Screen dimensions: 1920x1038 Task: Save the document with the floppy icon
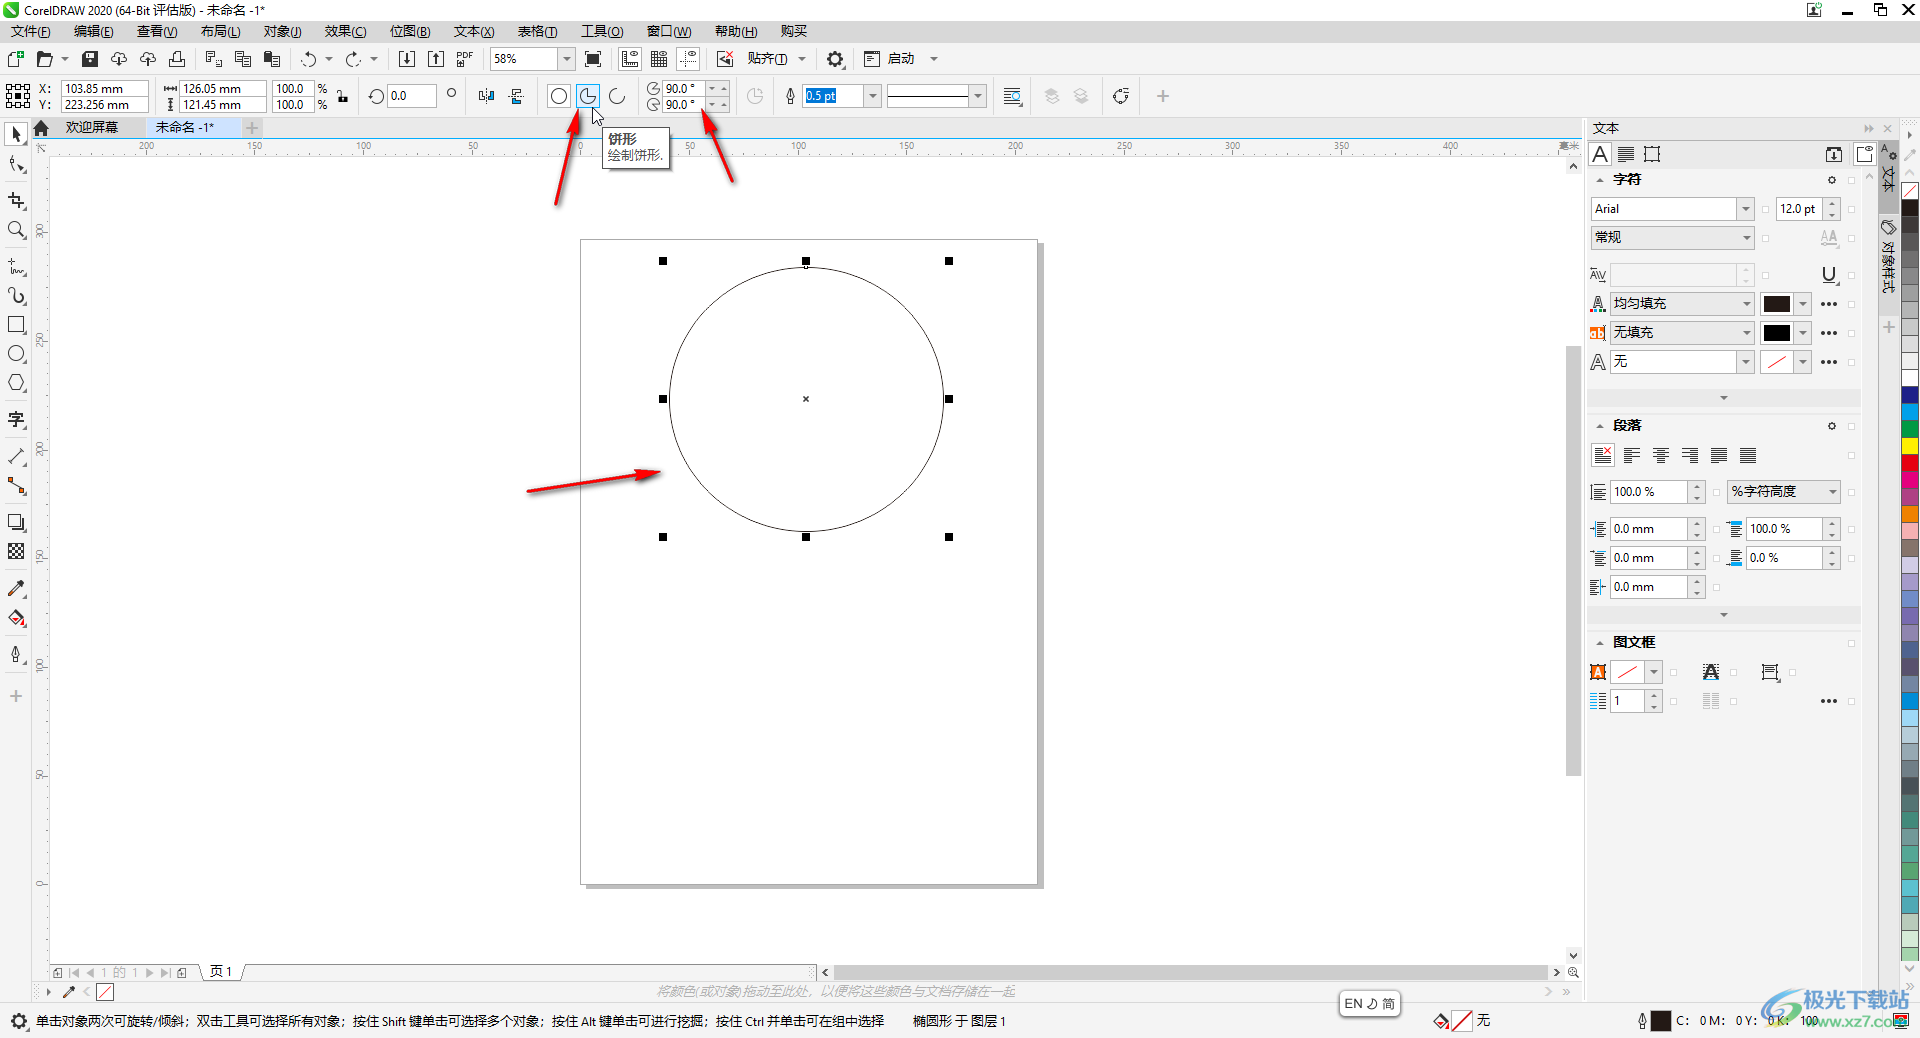tap(90, 59)
